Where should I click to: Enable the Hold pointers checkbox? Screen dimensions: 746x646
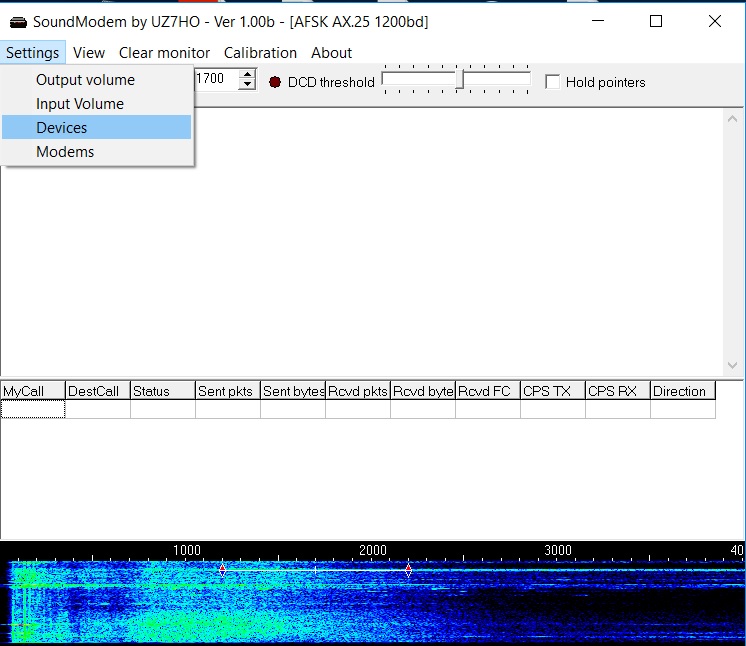(552, 82)
